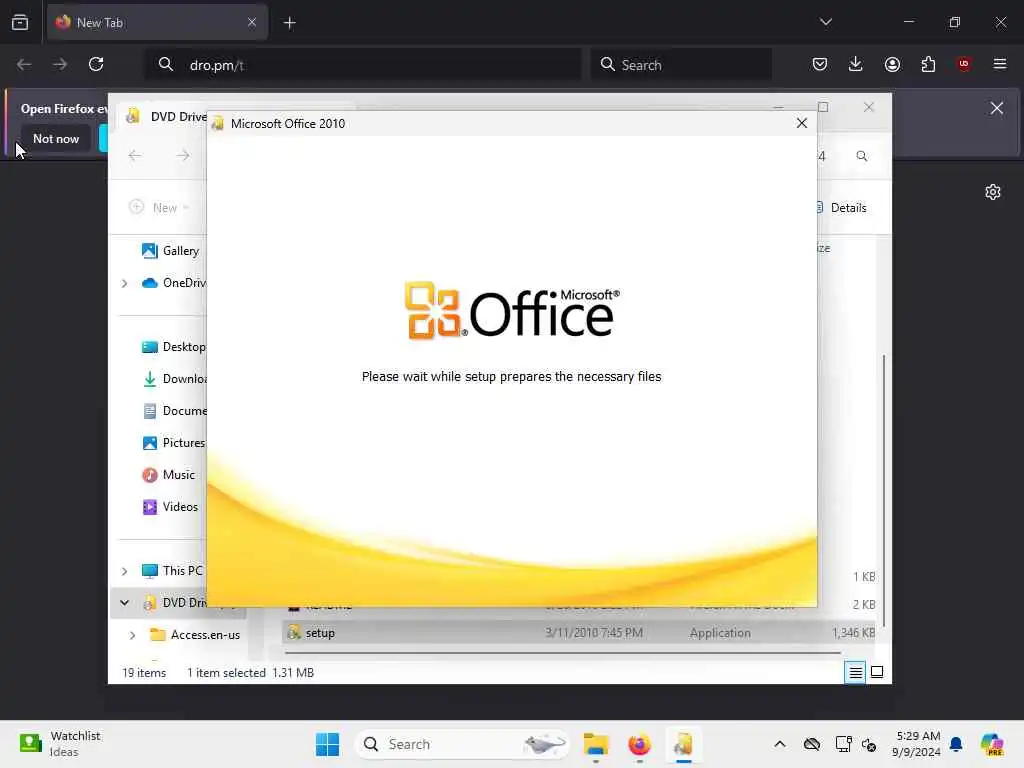The width and height of the screenshot is (1024, 768).
Task: Open Videos in the sidebar
Action: pyautogui.click(x=170, y=507)
